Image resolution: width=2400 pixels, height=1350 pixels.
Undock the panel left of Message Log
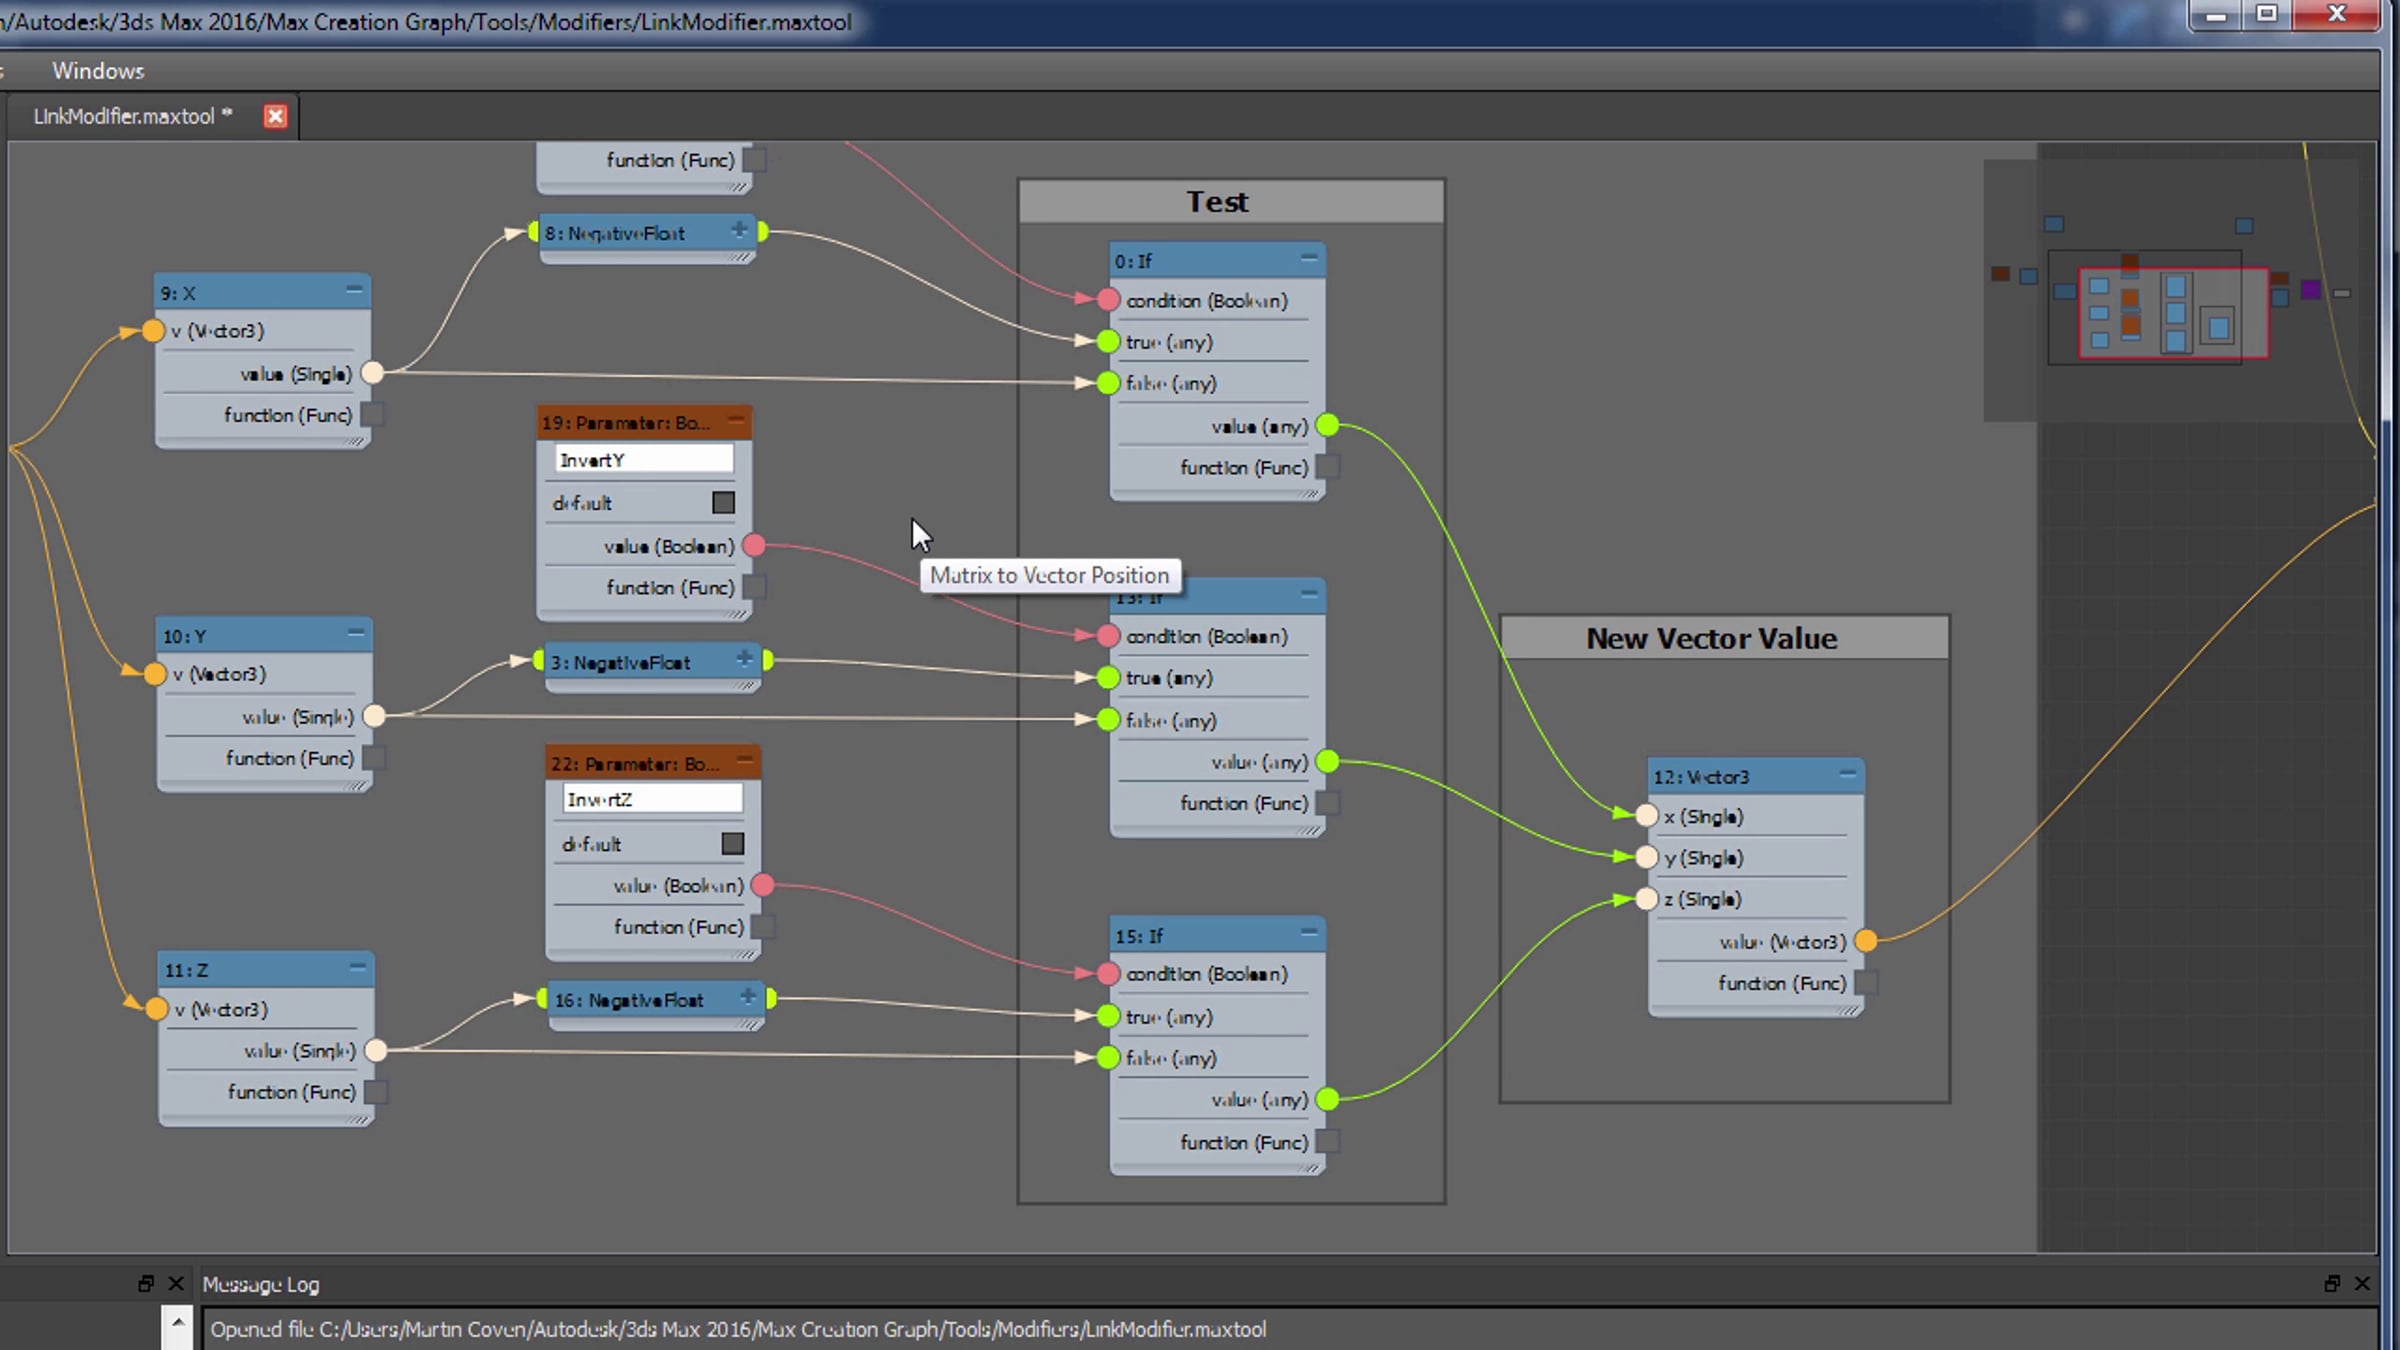tap(146, 1283)
